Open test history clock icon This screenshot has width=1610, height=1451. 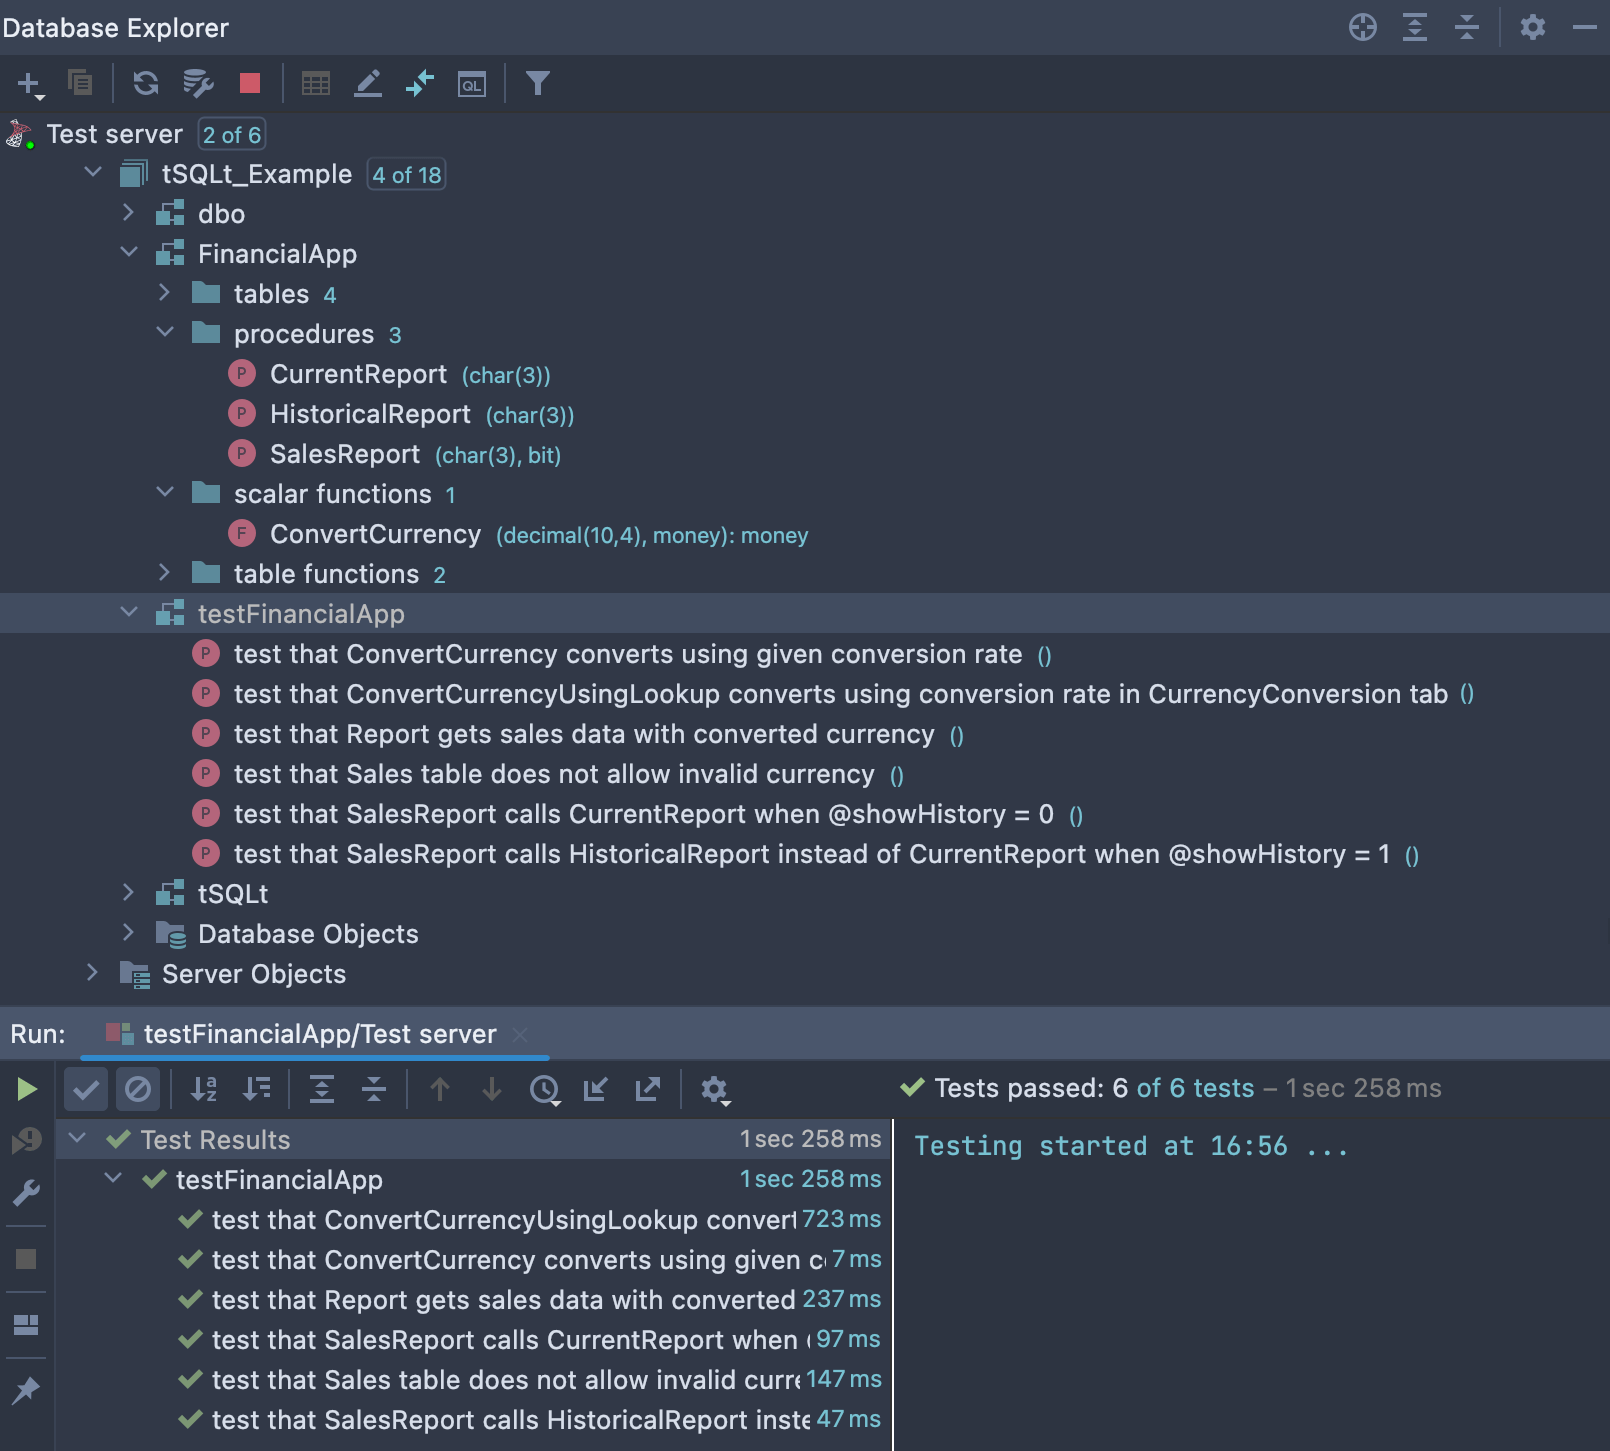click(x=544, y=1089)
